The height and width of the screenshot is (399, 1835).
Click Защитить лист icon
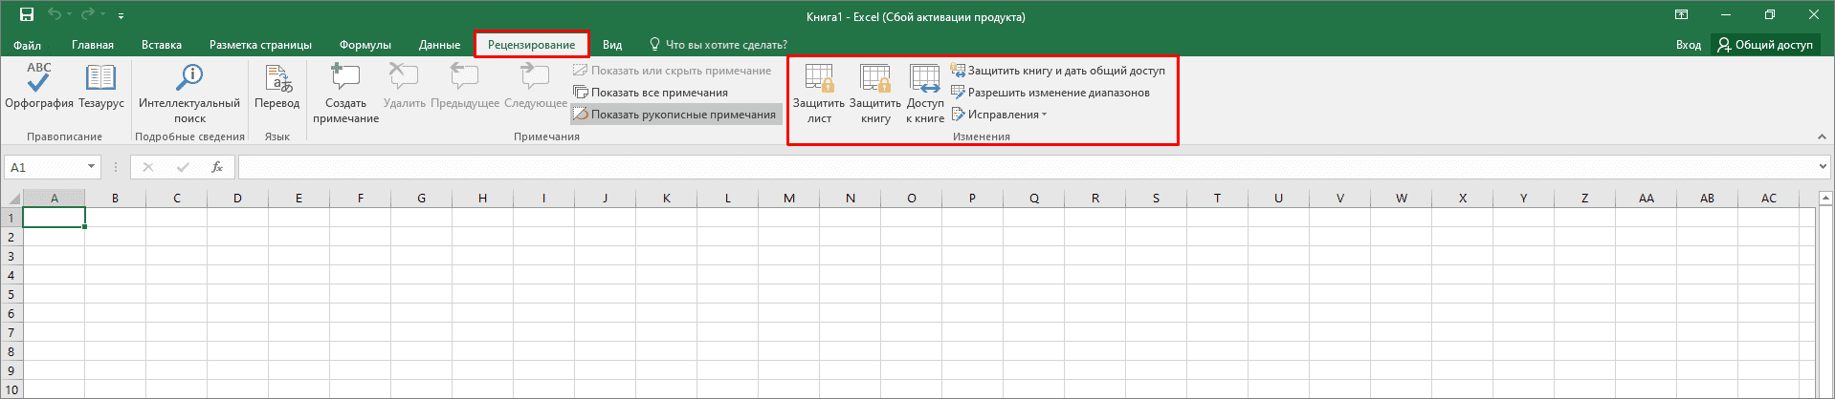(819, 94)
